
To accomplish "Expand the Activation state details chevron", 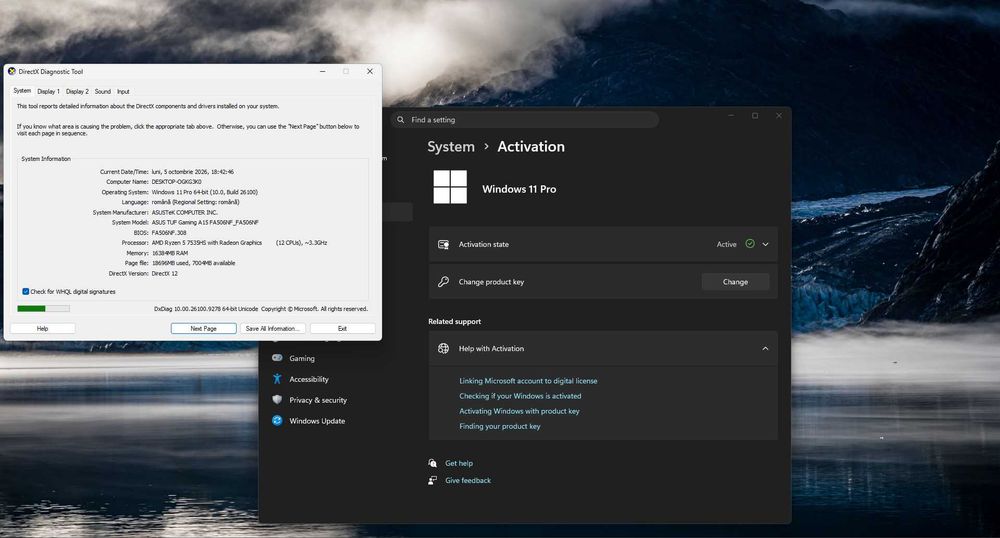I will coord(765,244).
